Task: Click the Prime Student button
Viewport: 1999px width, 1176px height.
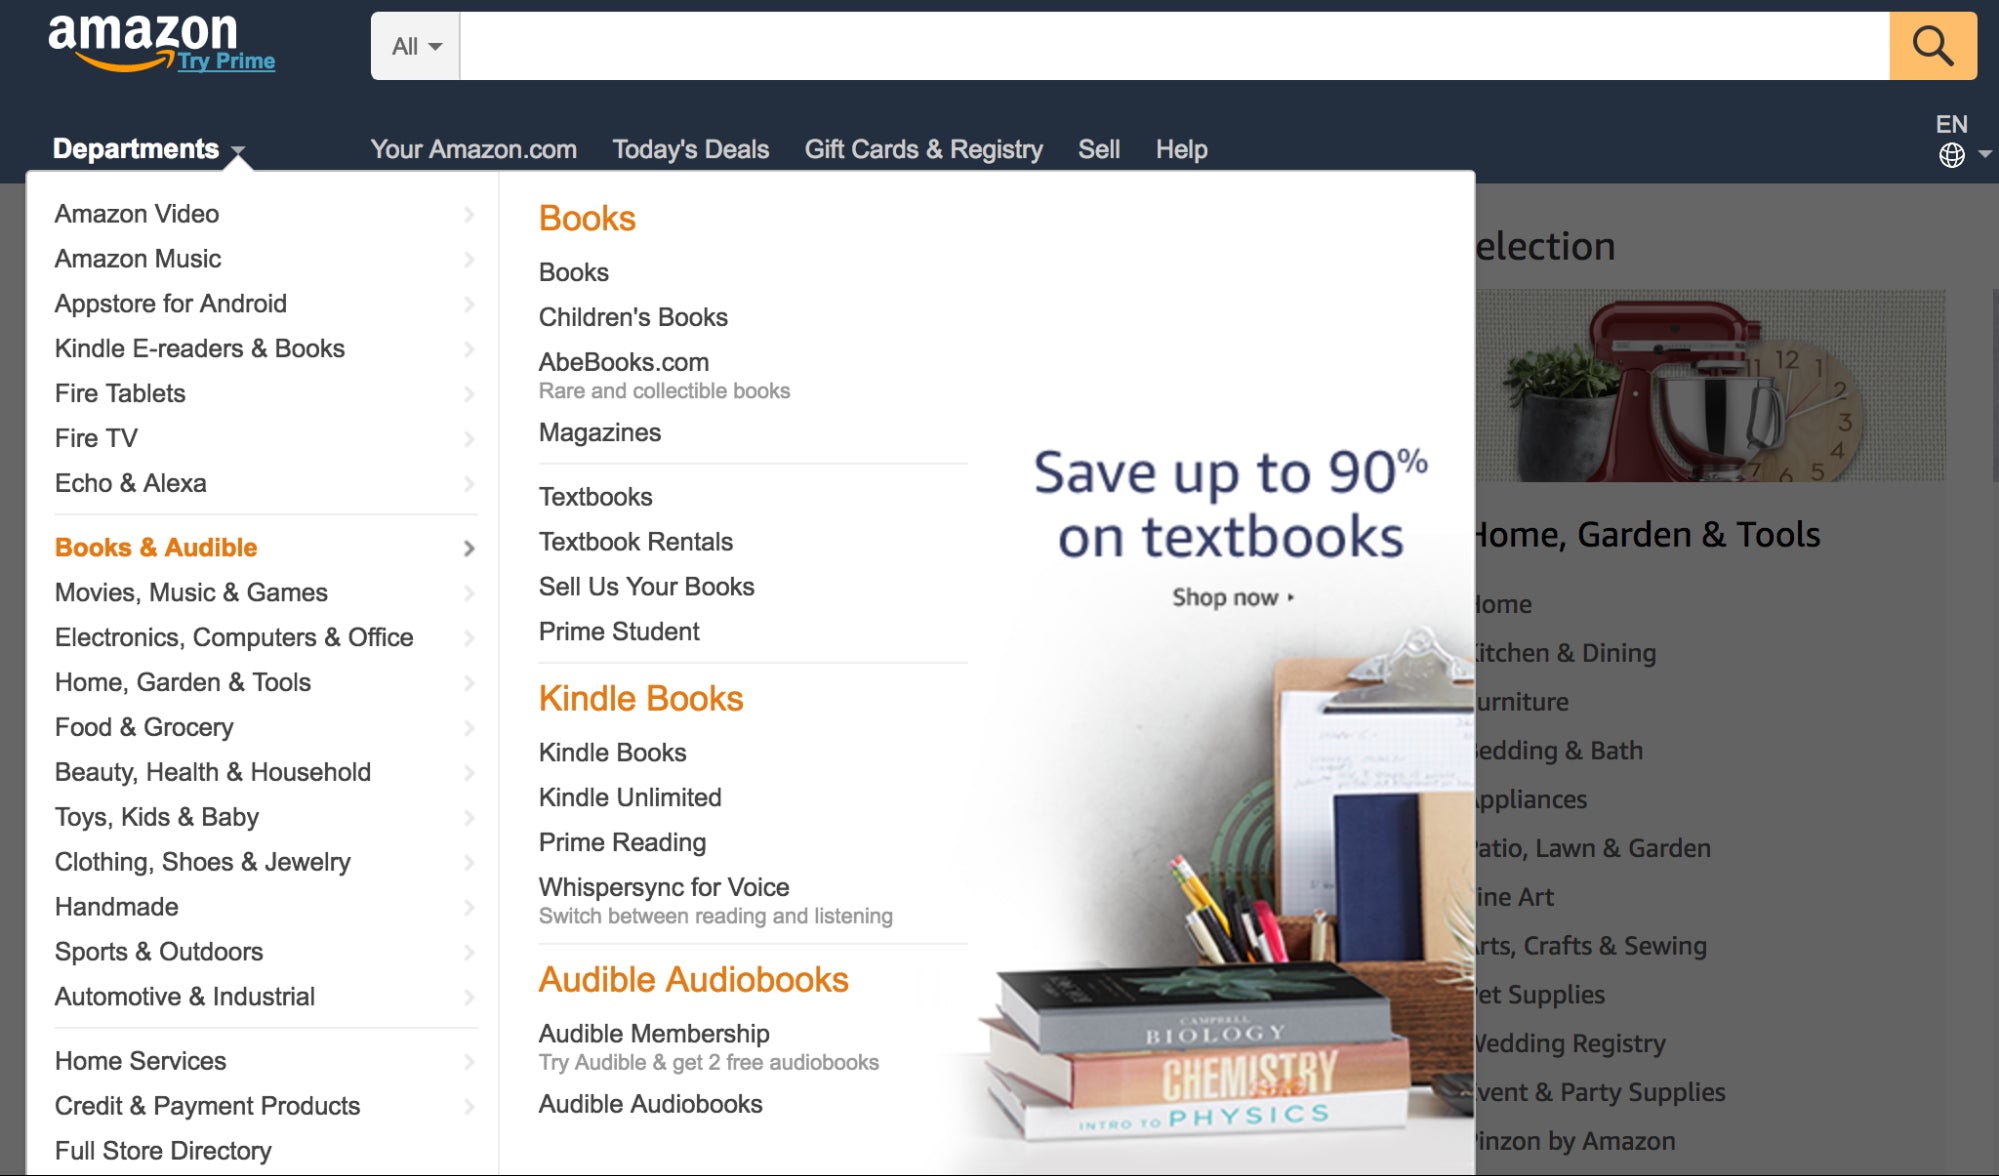Action: point(620,631)
